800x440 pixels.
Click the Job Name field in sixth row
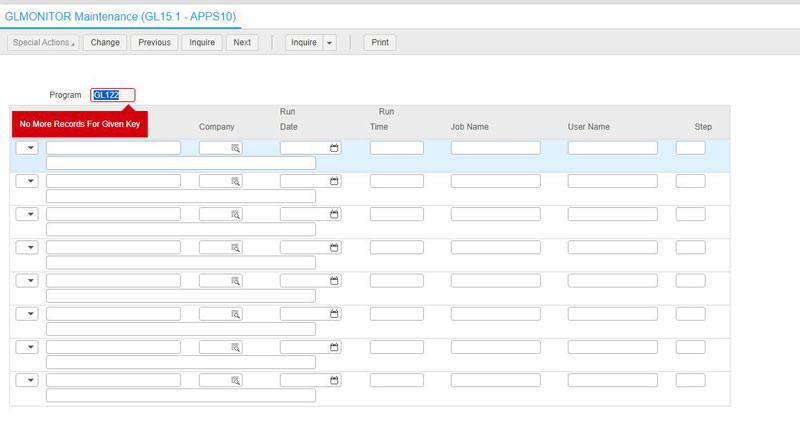click(496, 314)
